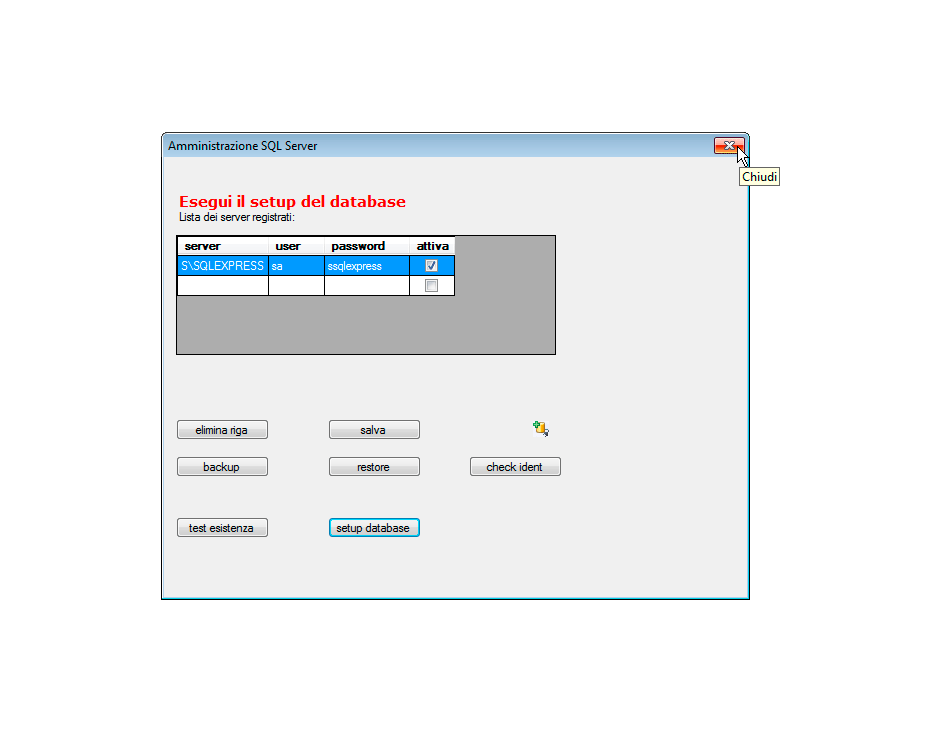Launch setup database
Viewport: 940px width, 732px height.
[374, 528]
